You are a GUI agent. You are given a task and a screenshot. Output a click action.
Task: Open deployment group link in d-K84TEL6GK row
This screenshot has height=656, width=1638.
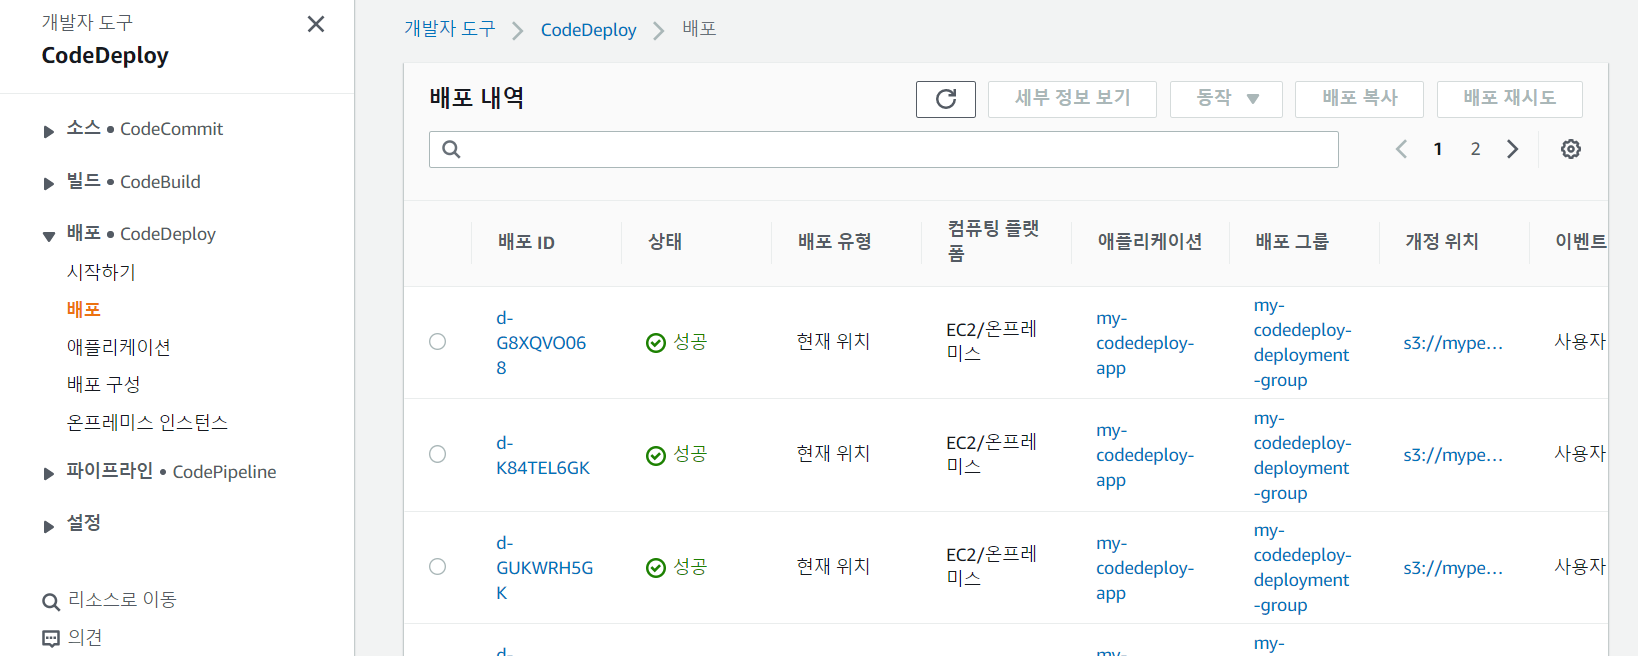click(1302, 455)
